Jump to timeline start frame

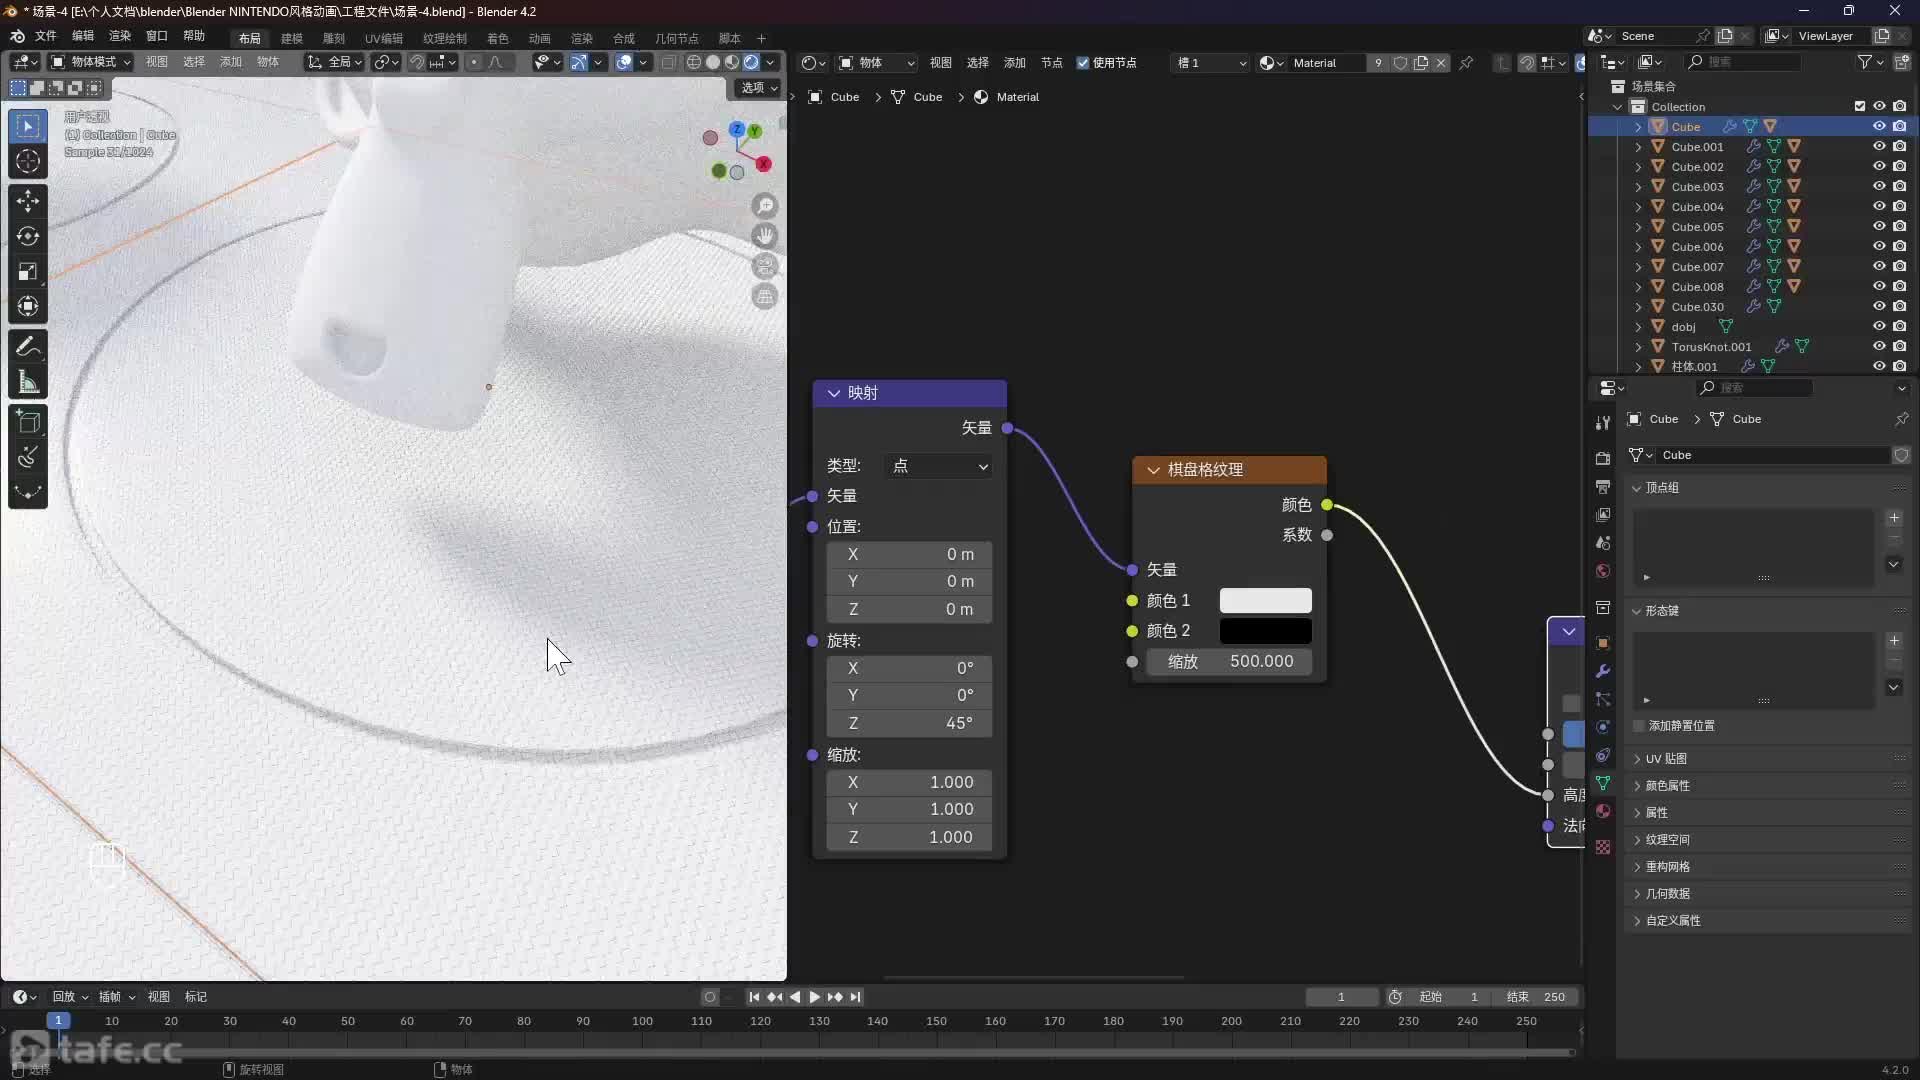754,997
